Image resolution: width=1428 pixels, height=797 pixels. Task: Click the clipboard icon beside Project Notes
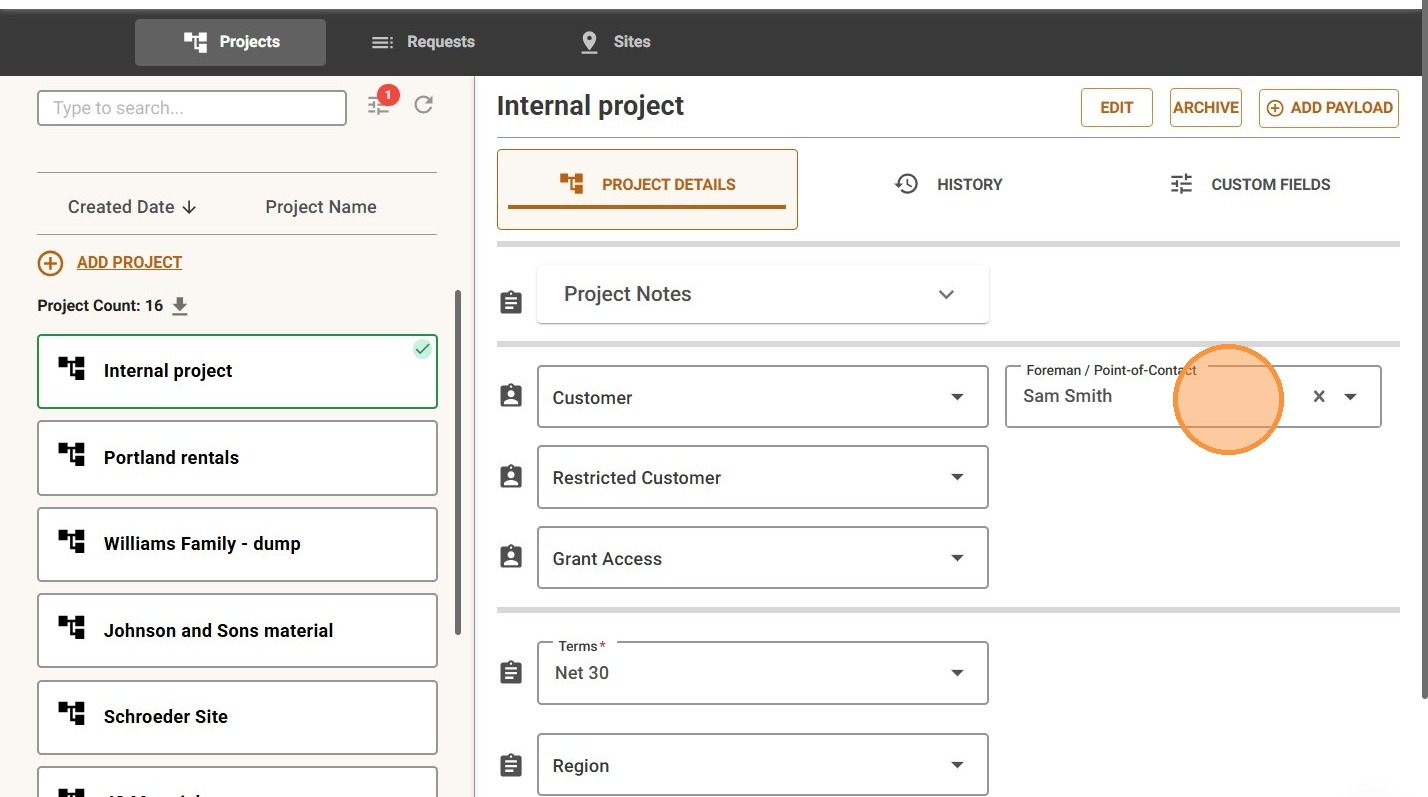(x=511, y=301)
